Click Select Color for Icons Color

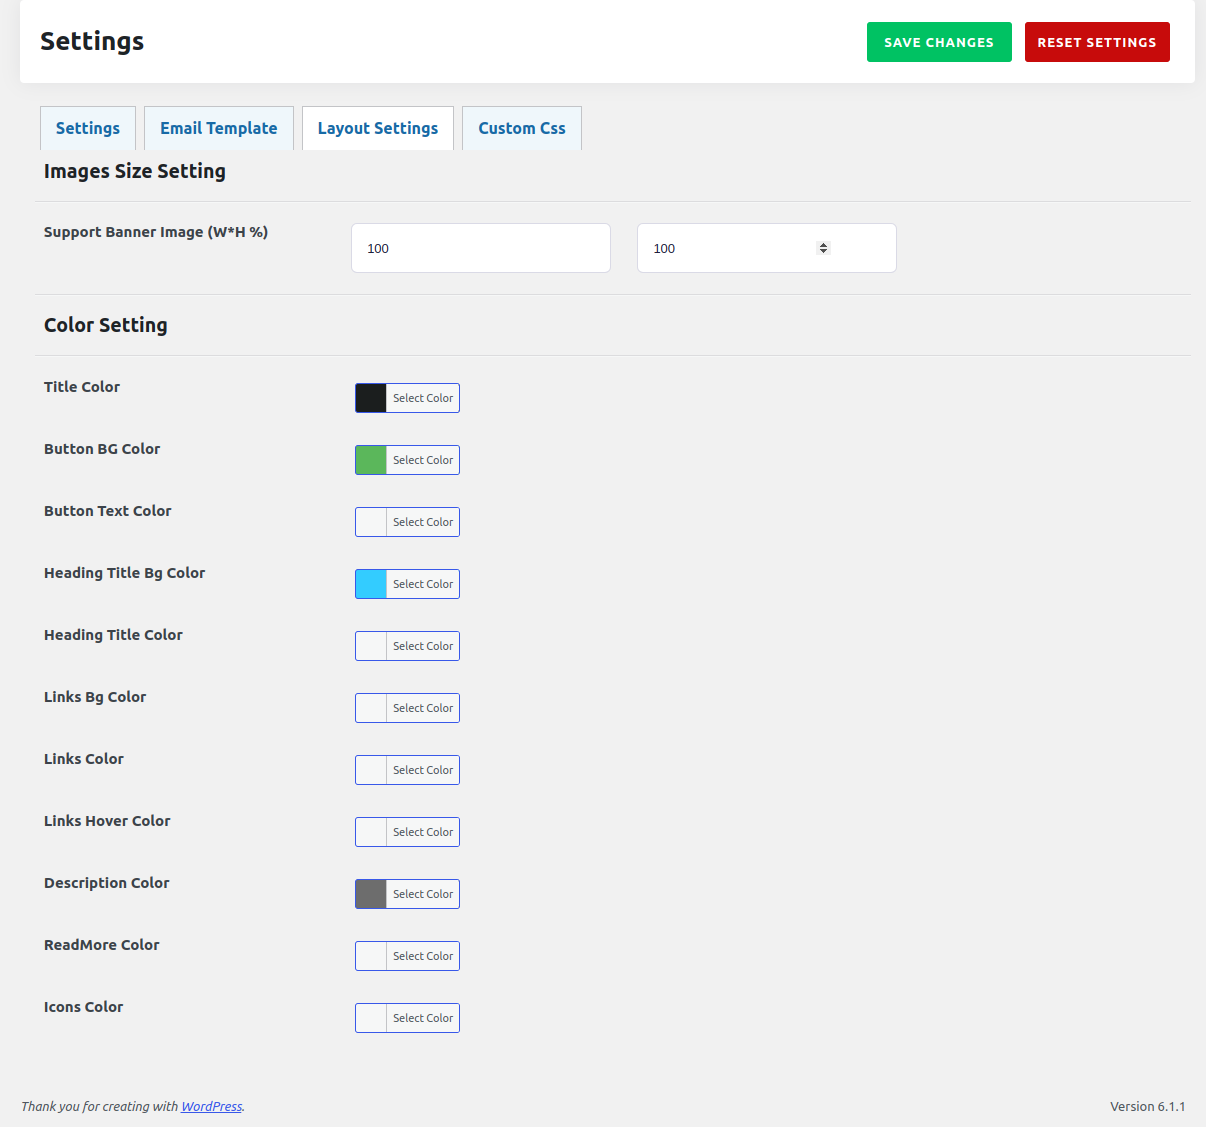click(x=423, y=1018)
